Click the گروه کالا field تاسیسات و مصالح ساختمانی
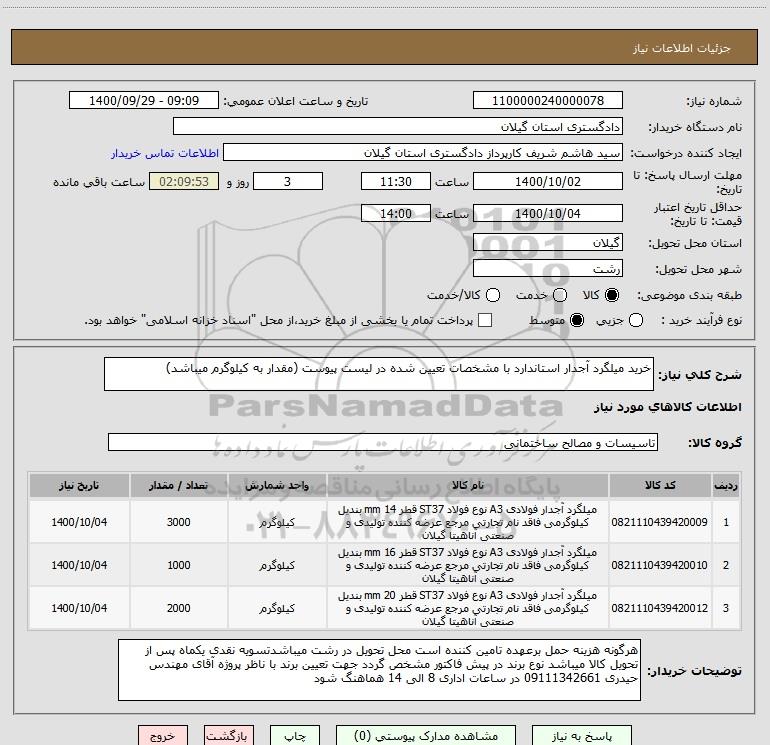The image size is (770, 745). [x=383, y=442]
